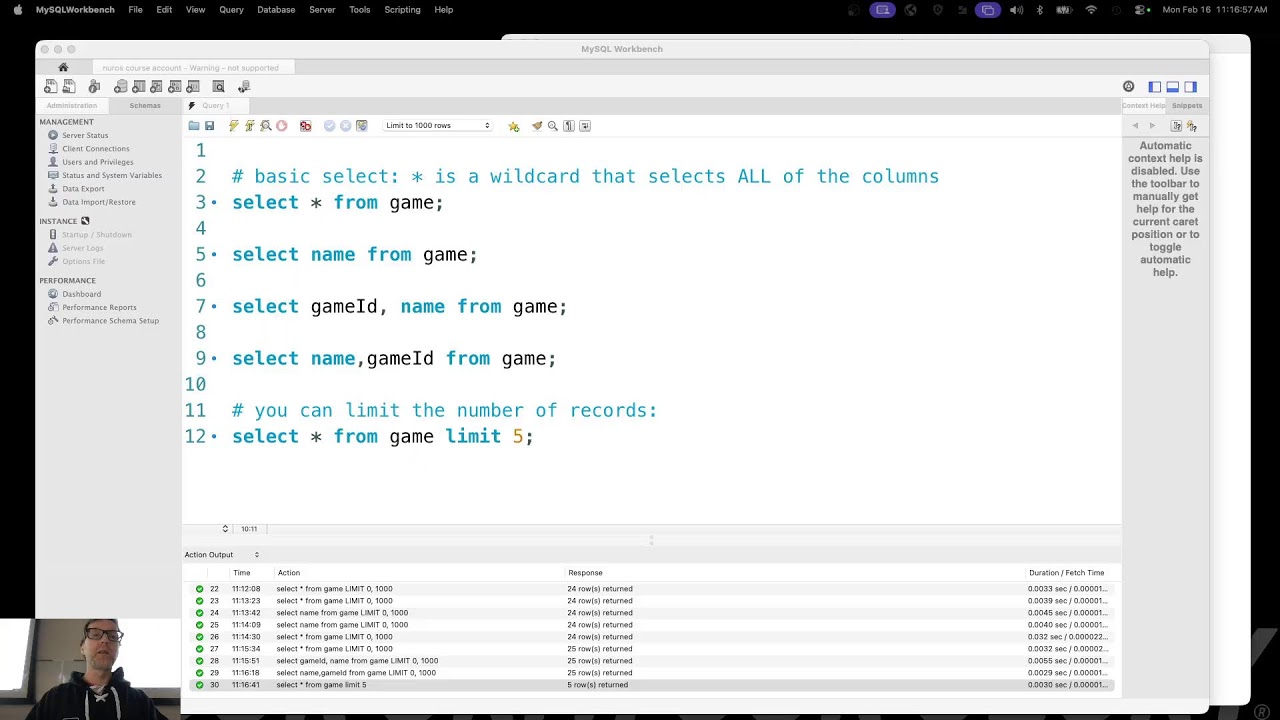Open the Server menu
Screen dimensions: 1280x720
pyautogui.click(x=322, y=10)
